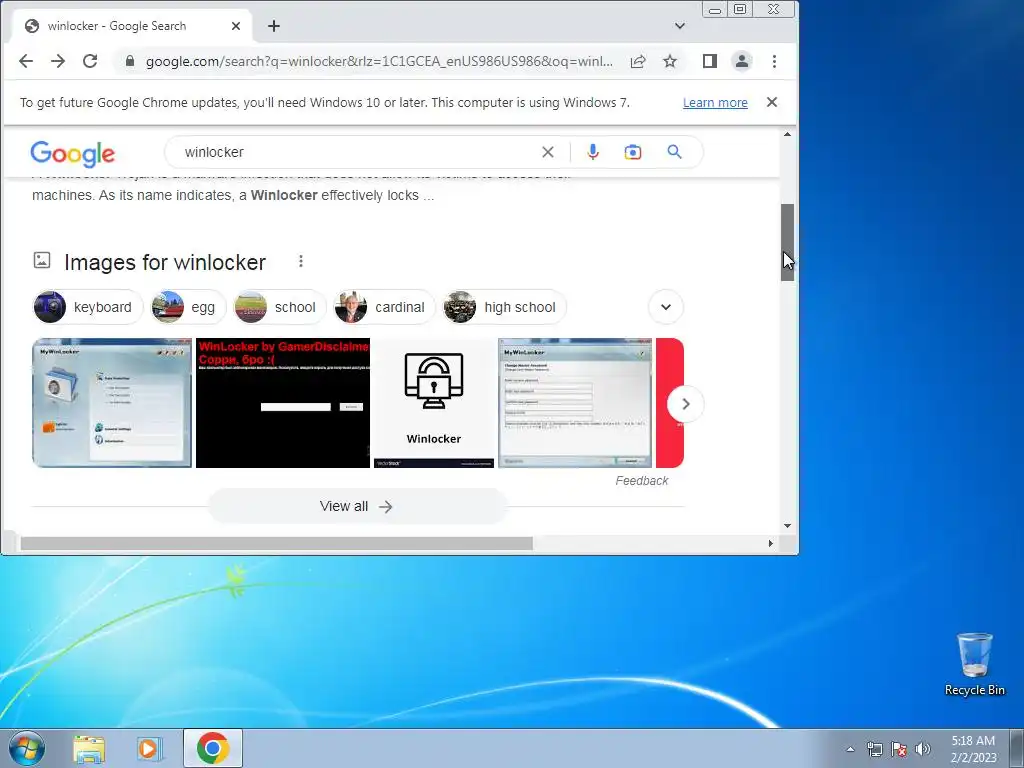Share this page icon in address bar
Viewport: 1024px width, 768px height.
pyautogui.click(x=638, y=61)
